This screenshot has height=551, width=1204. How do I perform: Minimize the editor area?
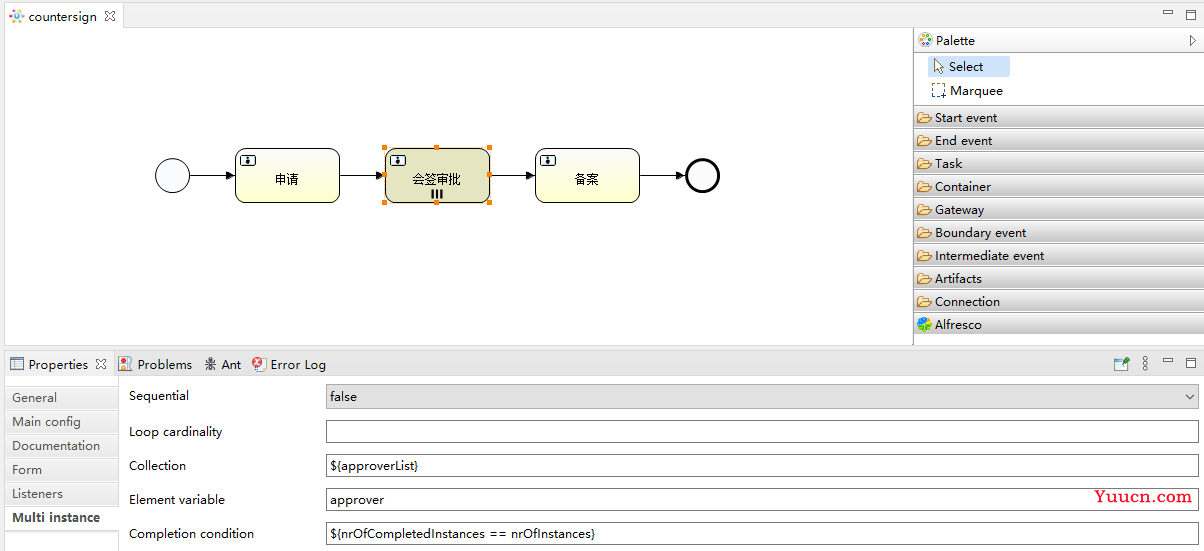pyautogui.click(x=1168, y=12)
